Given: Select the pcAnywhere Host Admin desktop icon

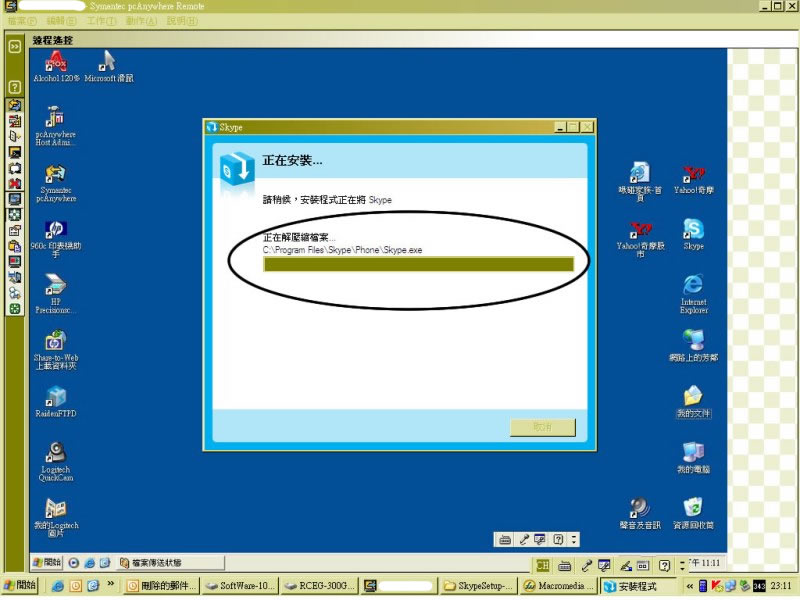Looking at the screenshot, I should pos(56,126).
